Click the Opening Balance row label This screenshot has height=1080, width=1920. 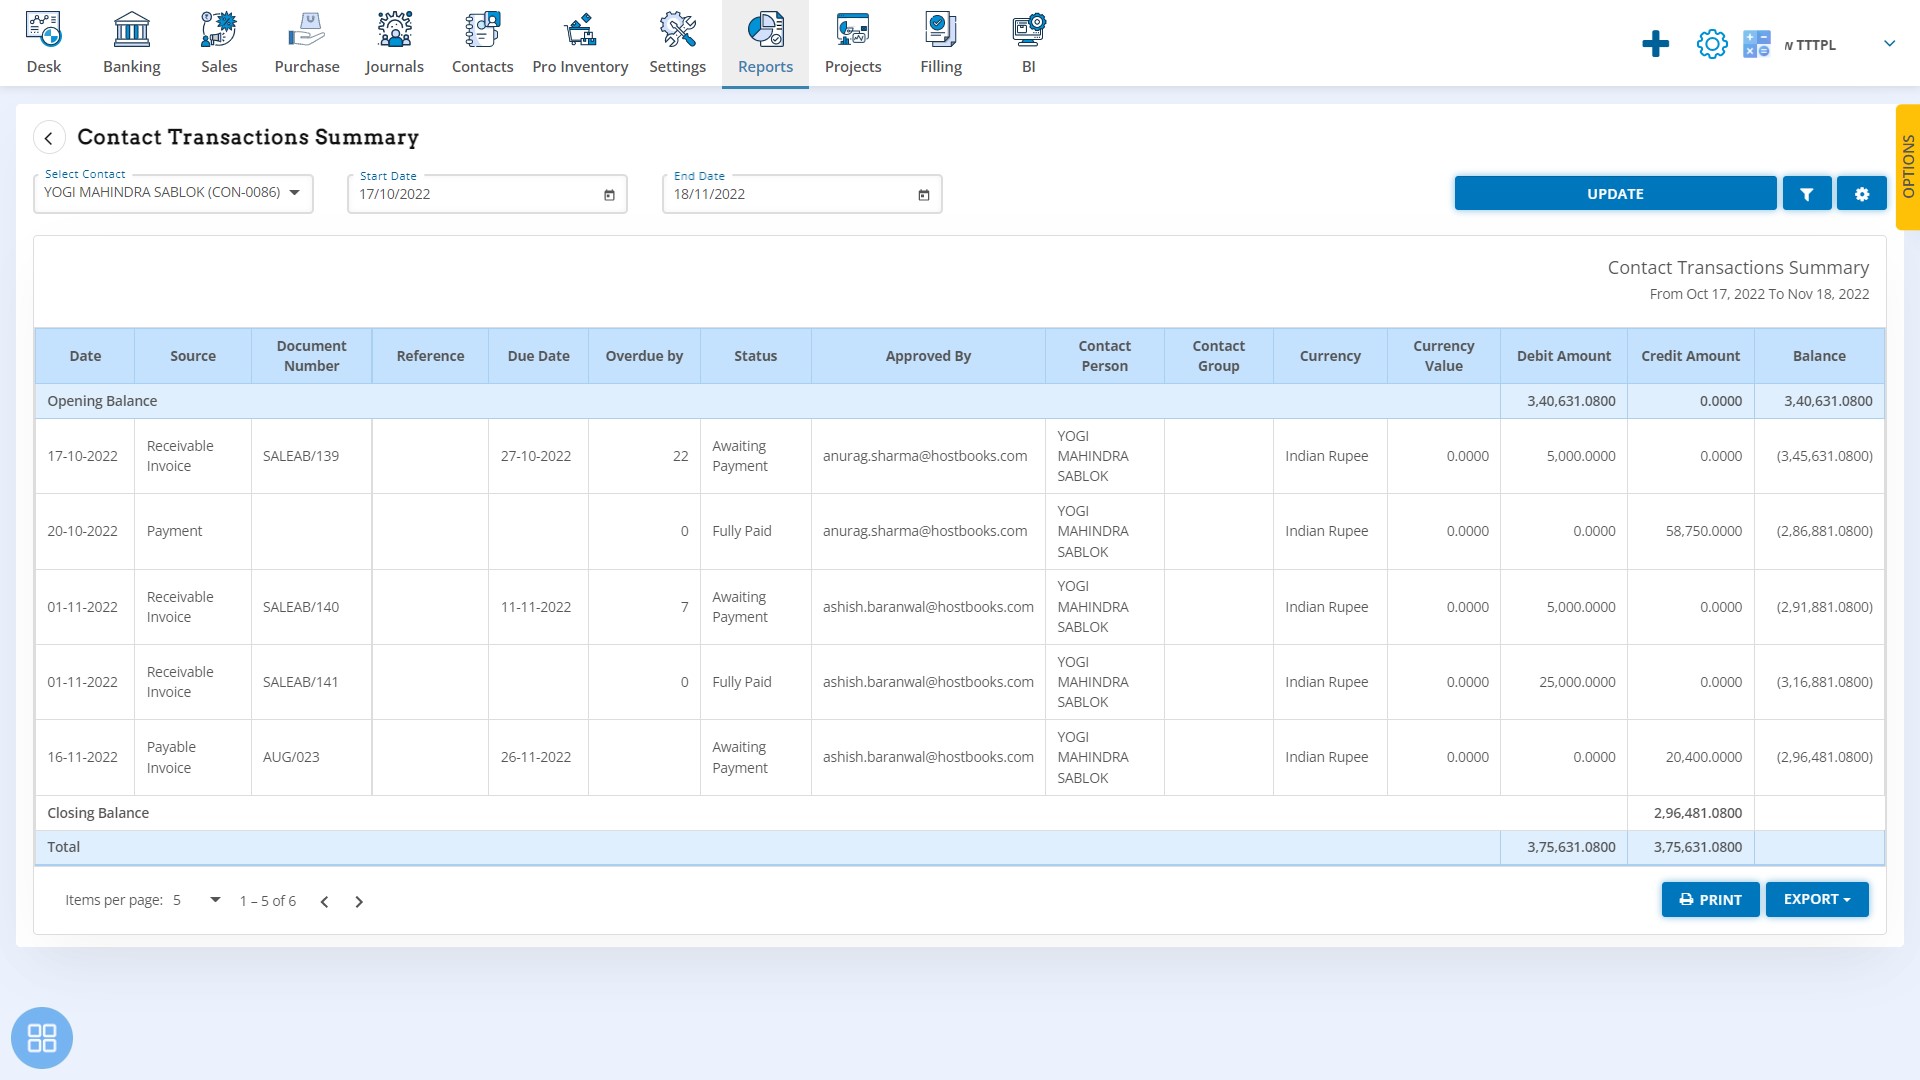pyautogui.click(x=102, y=401)
